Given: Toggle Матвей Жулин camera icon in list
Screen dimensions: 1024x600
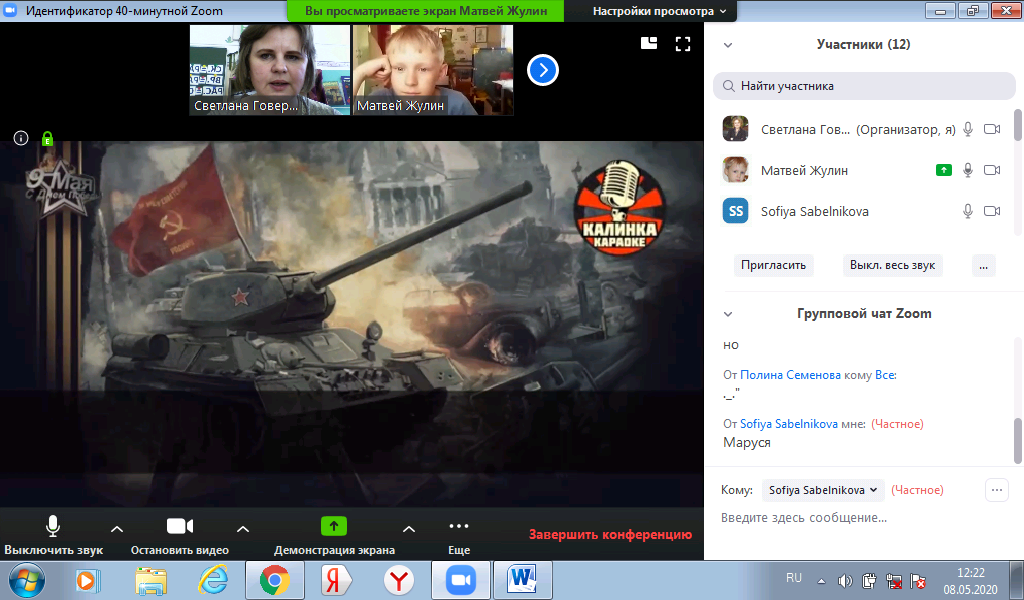Looking at the screenshot, I should (992, 170).
